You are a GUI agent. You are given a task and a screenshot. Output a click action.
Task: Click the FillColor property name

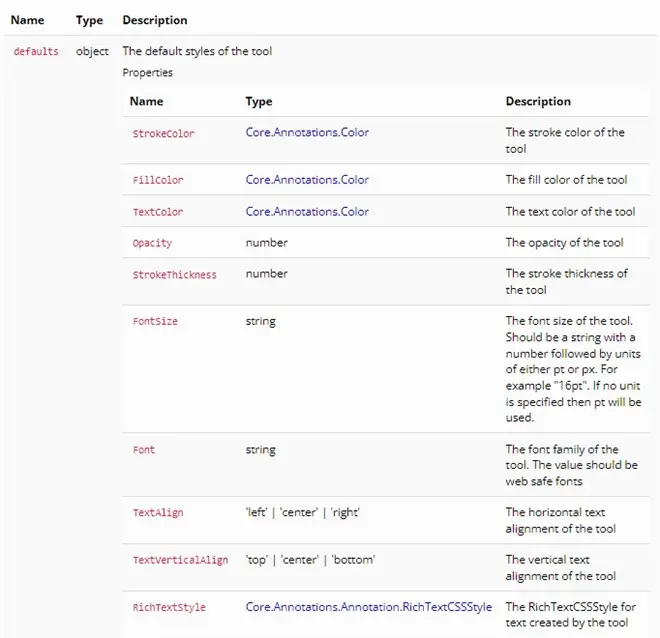(x=158, y=181)
